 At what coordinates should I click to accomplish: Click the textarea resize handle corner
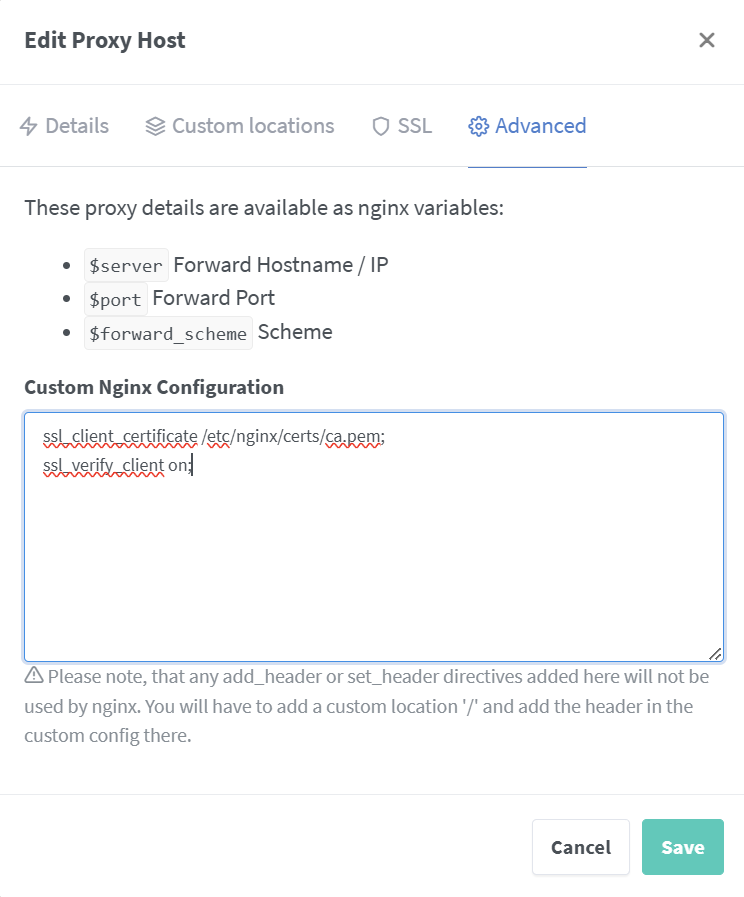715,654
